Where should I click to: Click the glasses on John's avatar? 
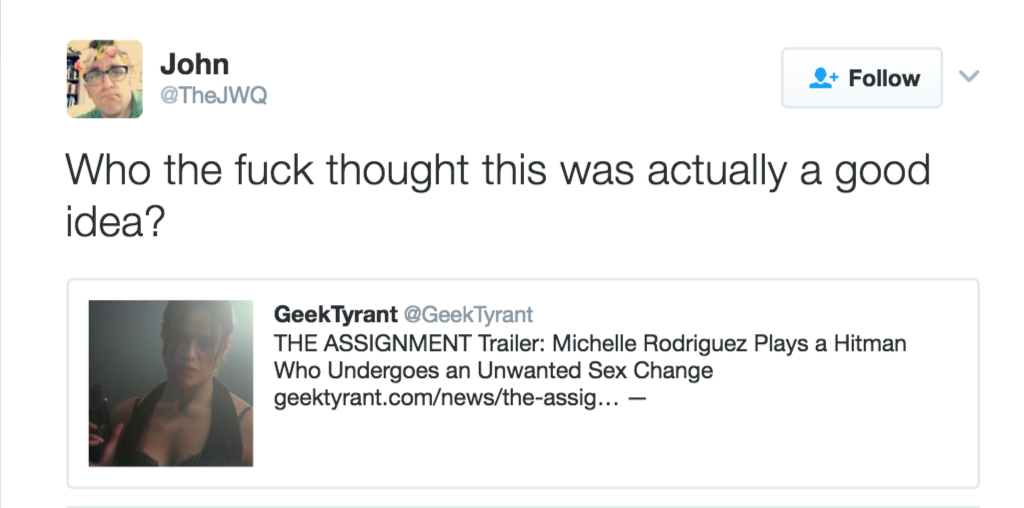105,74
